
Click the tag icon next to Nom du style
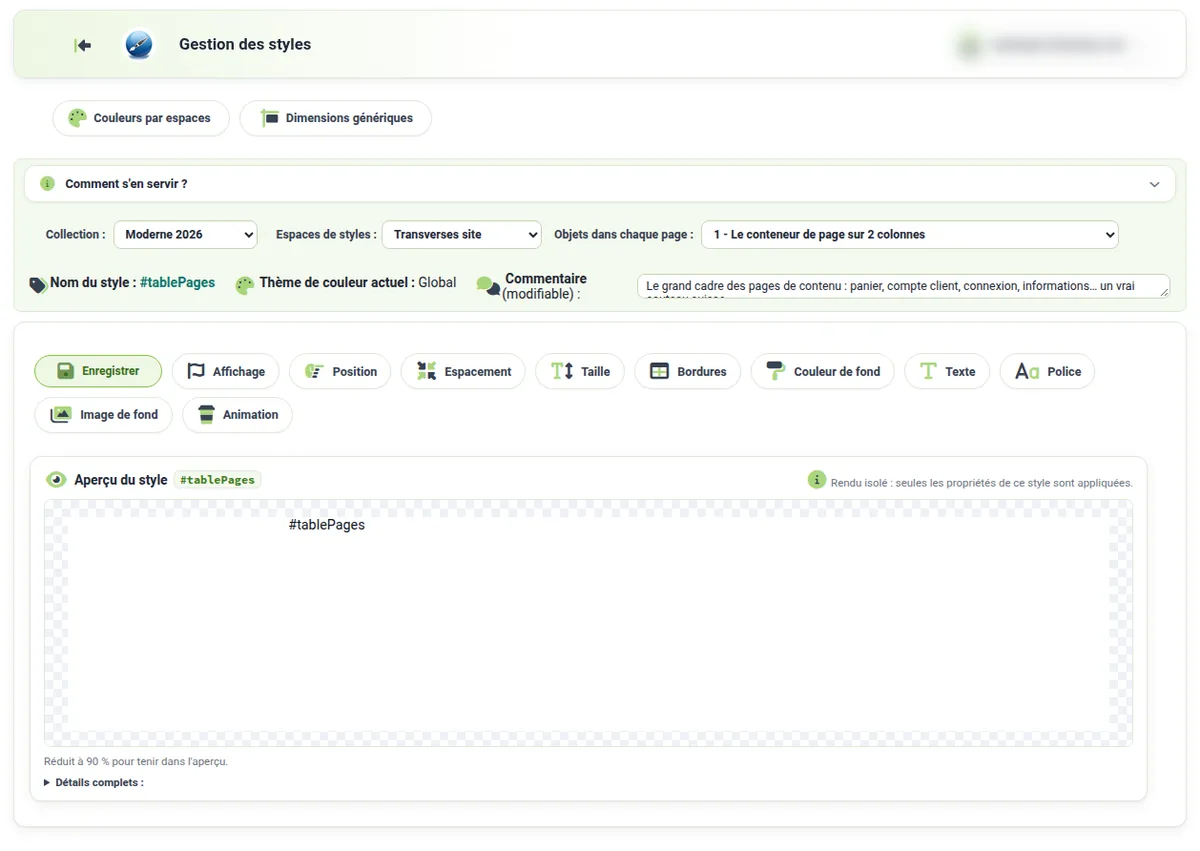pos(38,284)
